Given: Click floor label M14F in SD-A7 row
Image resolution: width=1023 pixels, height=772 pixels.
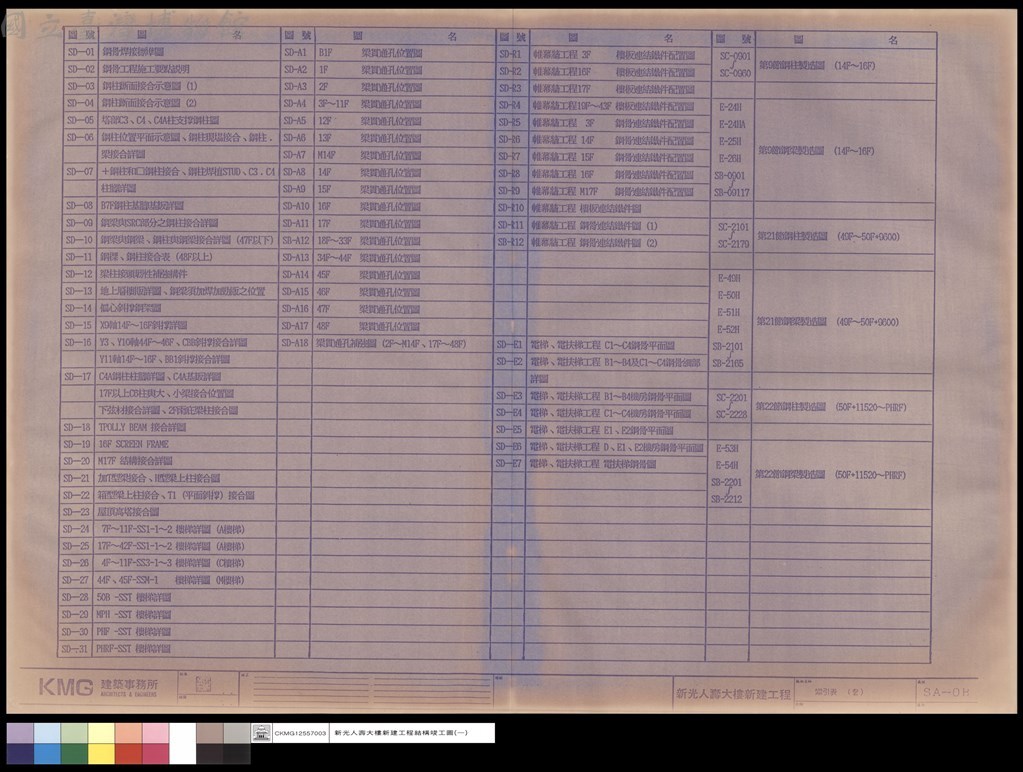Looking at the screenshot, I should click(326, 155).
